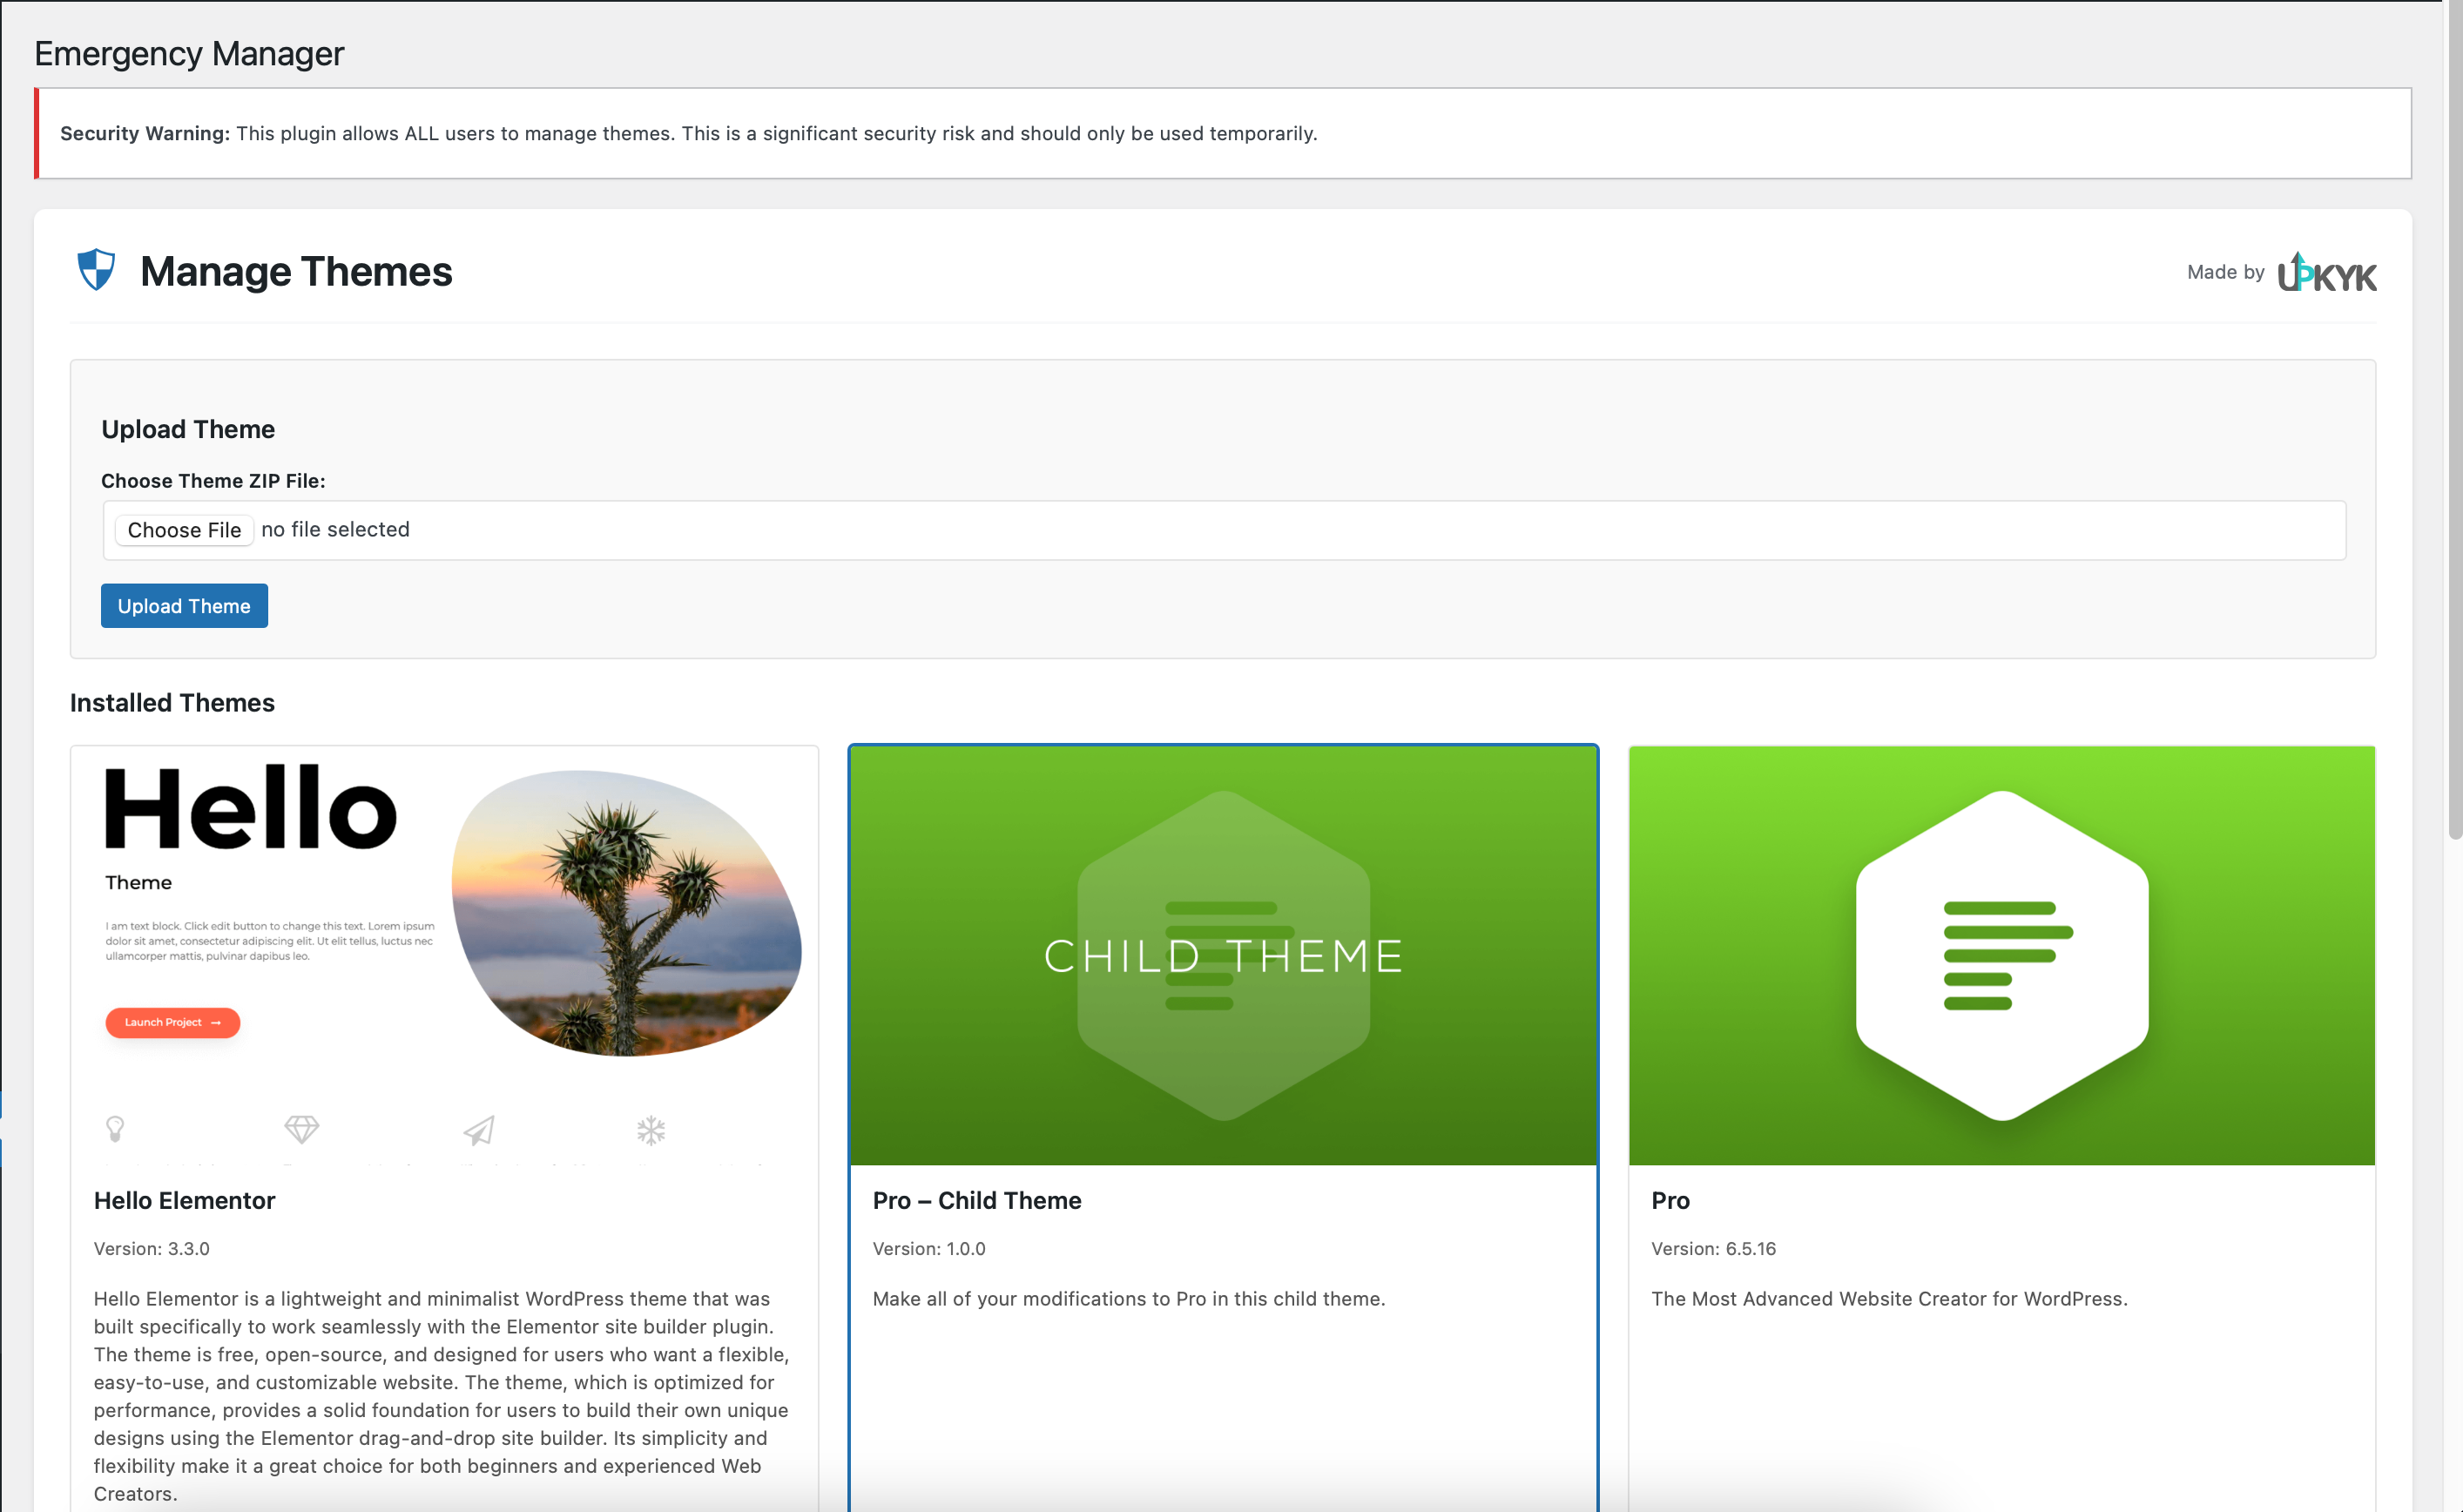Click the Security Warning notice box
Viewport: 2463px width, 1512px height.
coord(1223,133)
